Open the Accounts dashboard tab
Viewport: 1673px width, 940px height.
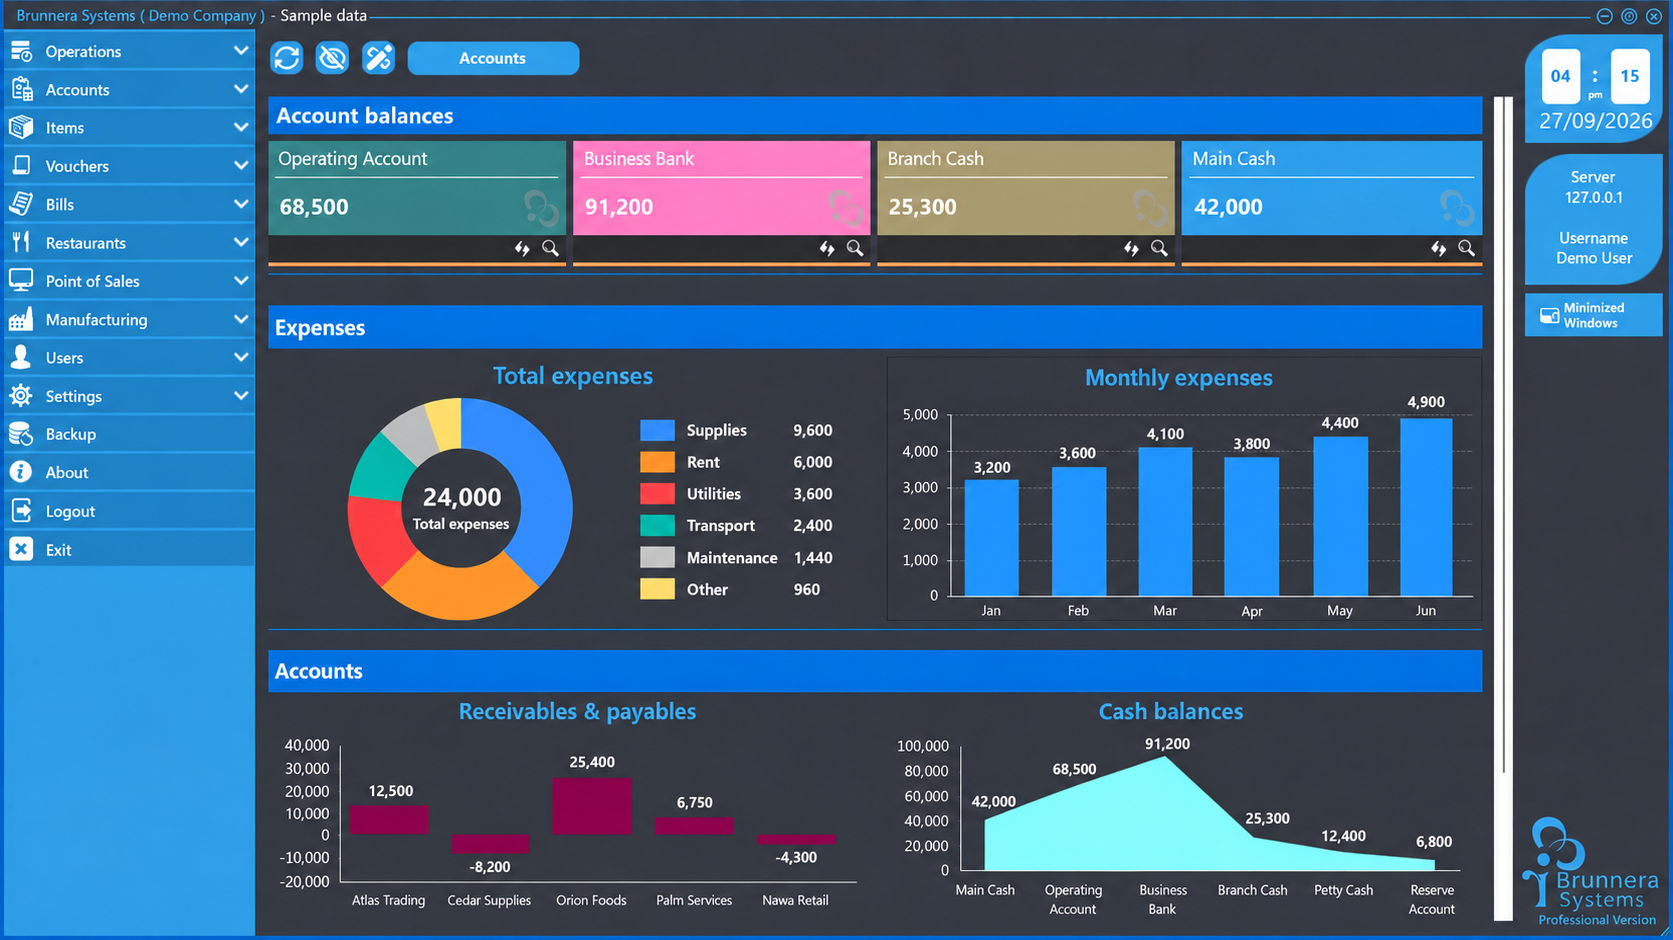[493, 58]
